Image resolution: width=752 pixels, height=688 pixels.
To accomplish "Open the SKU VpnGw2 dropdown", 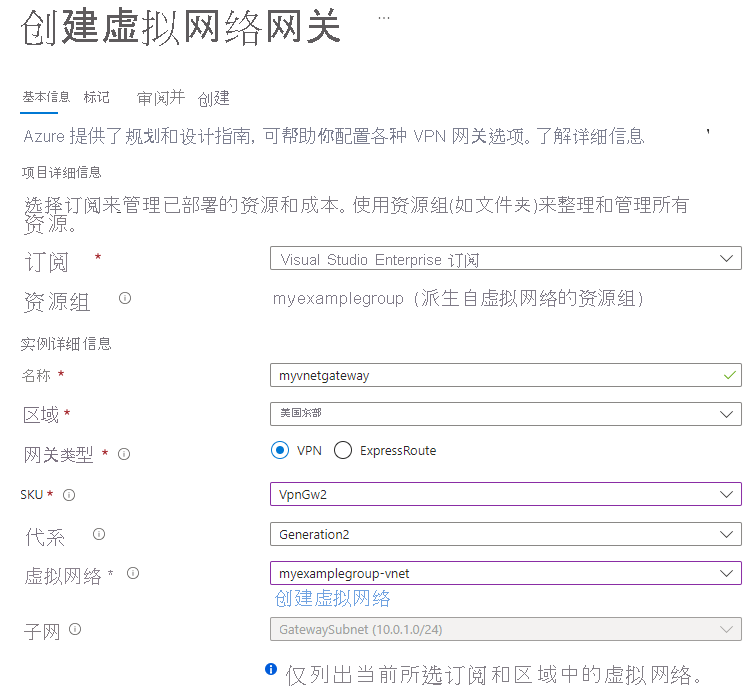I will tap(505, 494).
